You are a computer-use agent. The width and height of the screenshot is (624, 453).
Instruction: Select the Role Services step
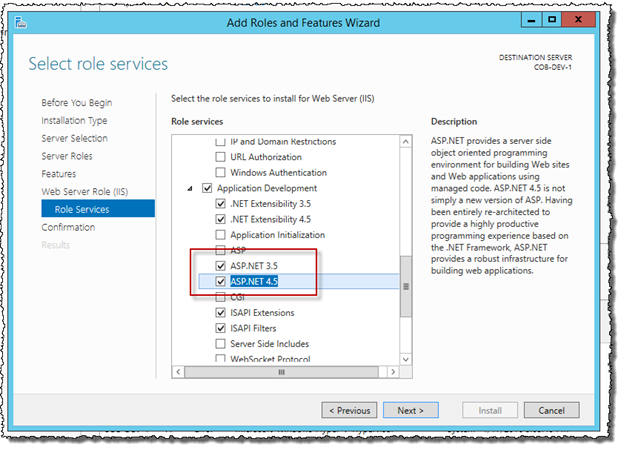pos(98,209)
